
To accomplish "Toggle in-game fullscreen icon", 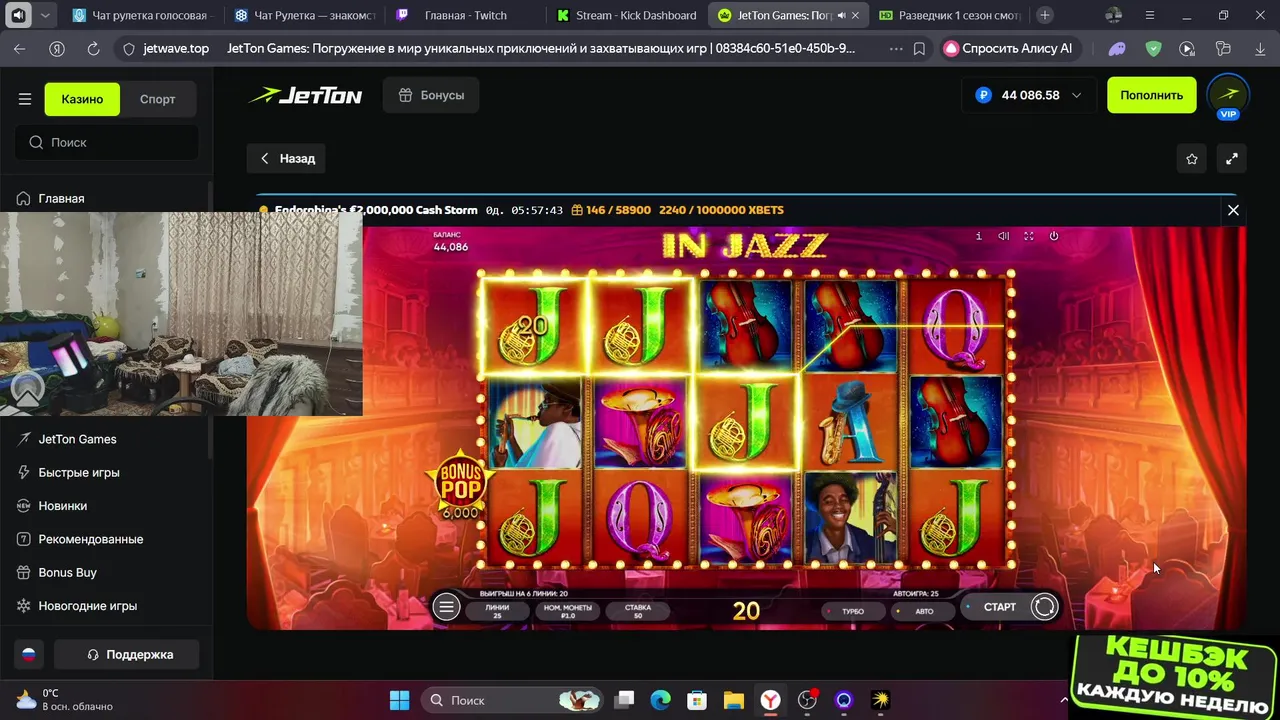I will [x=1029, y=236].
